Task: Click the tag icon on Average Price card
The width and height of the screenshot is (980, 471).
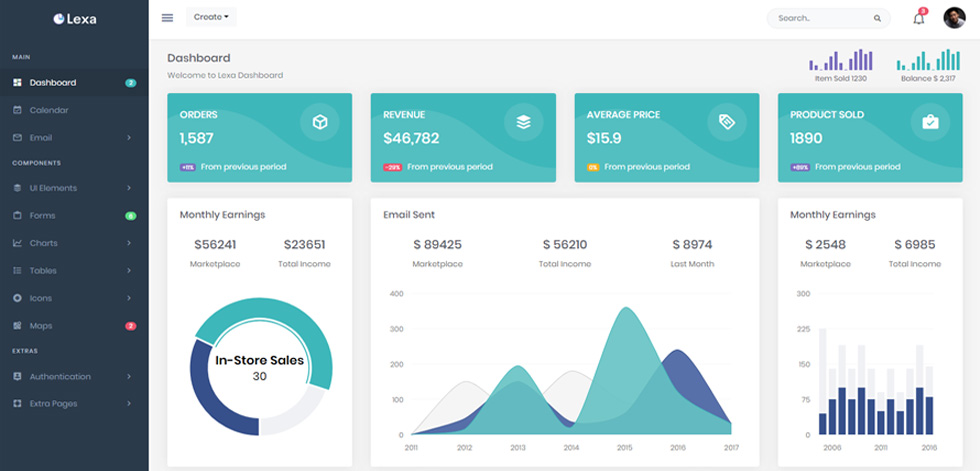Action: 727,122
